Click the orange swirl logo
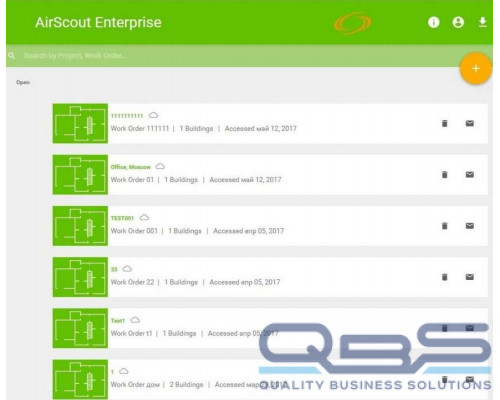This screenshot has width=500, height=400. [352, 23]
